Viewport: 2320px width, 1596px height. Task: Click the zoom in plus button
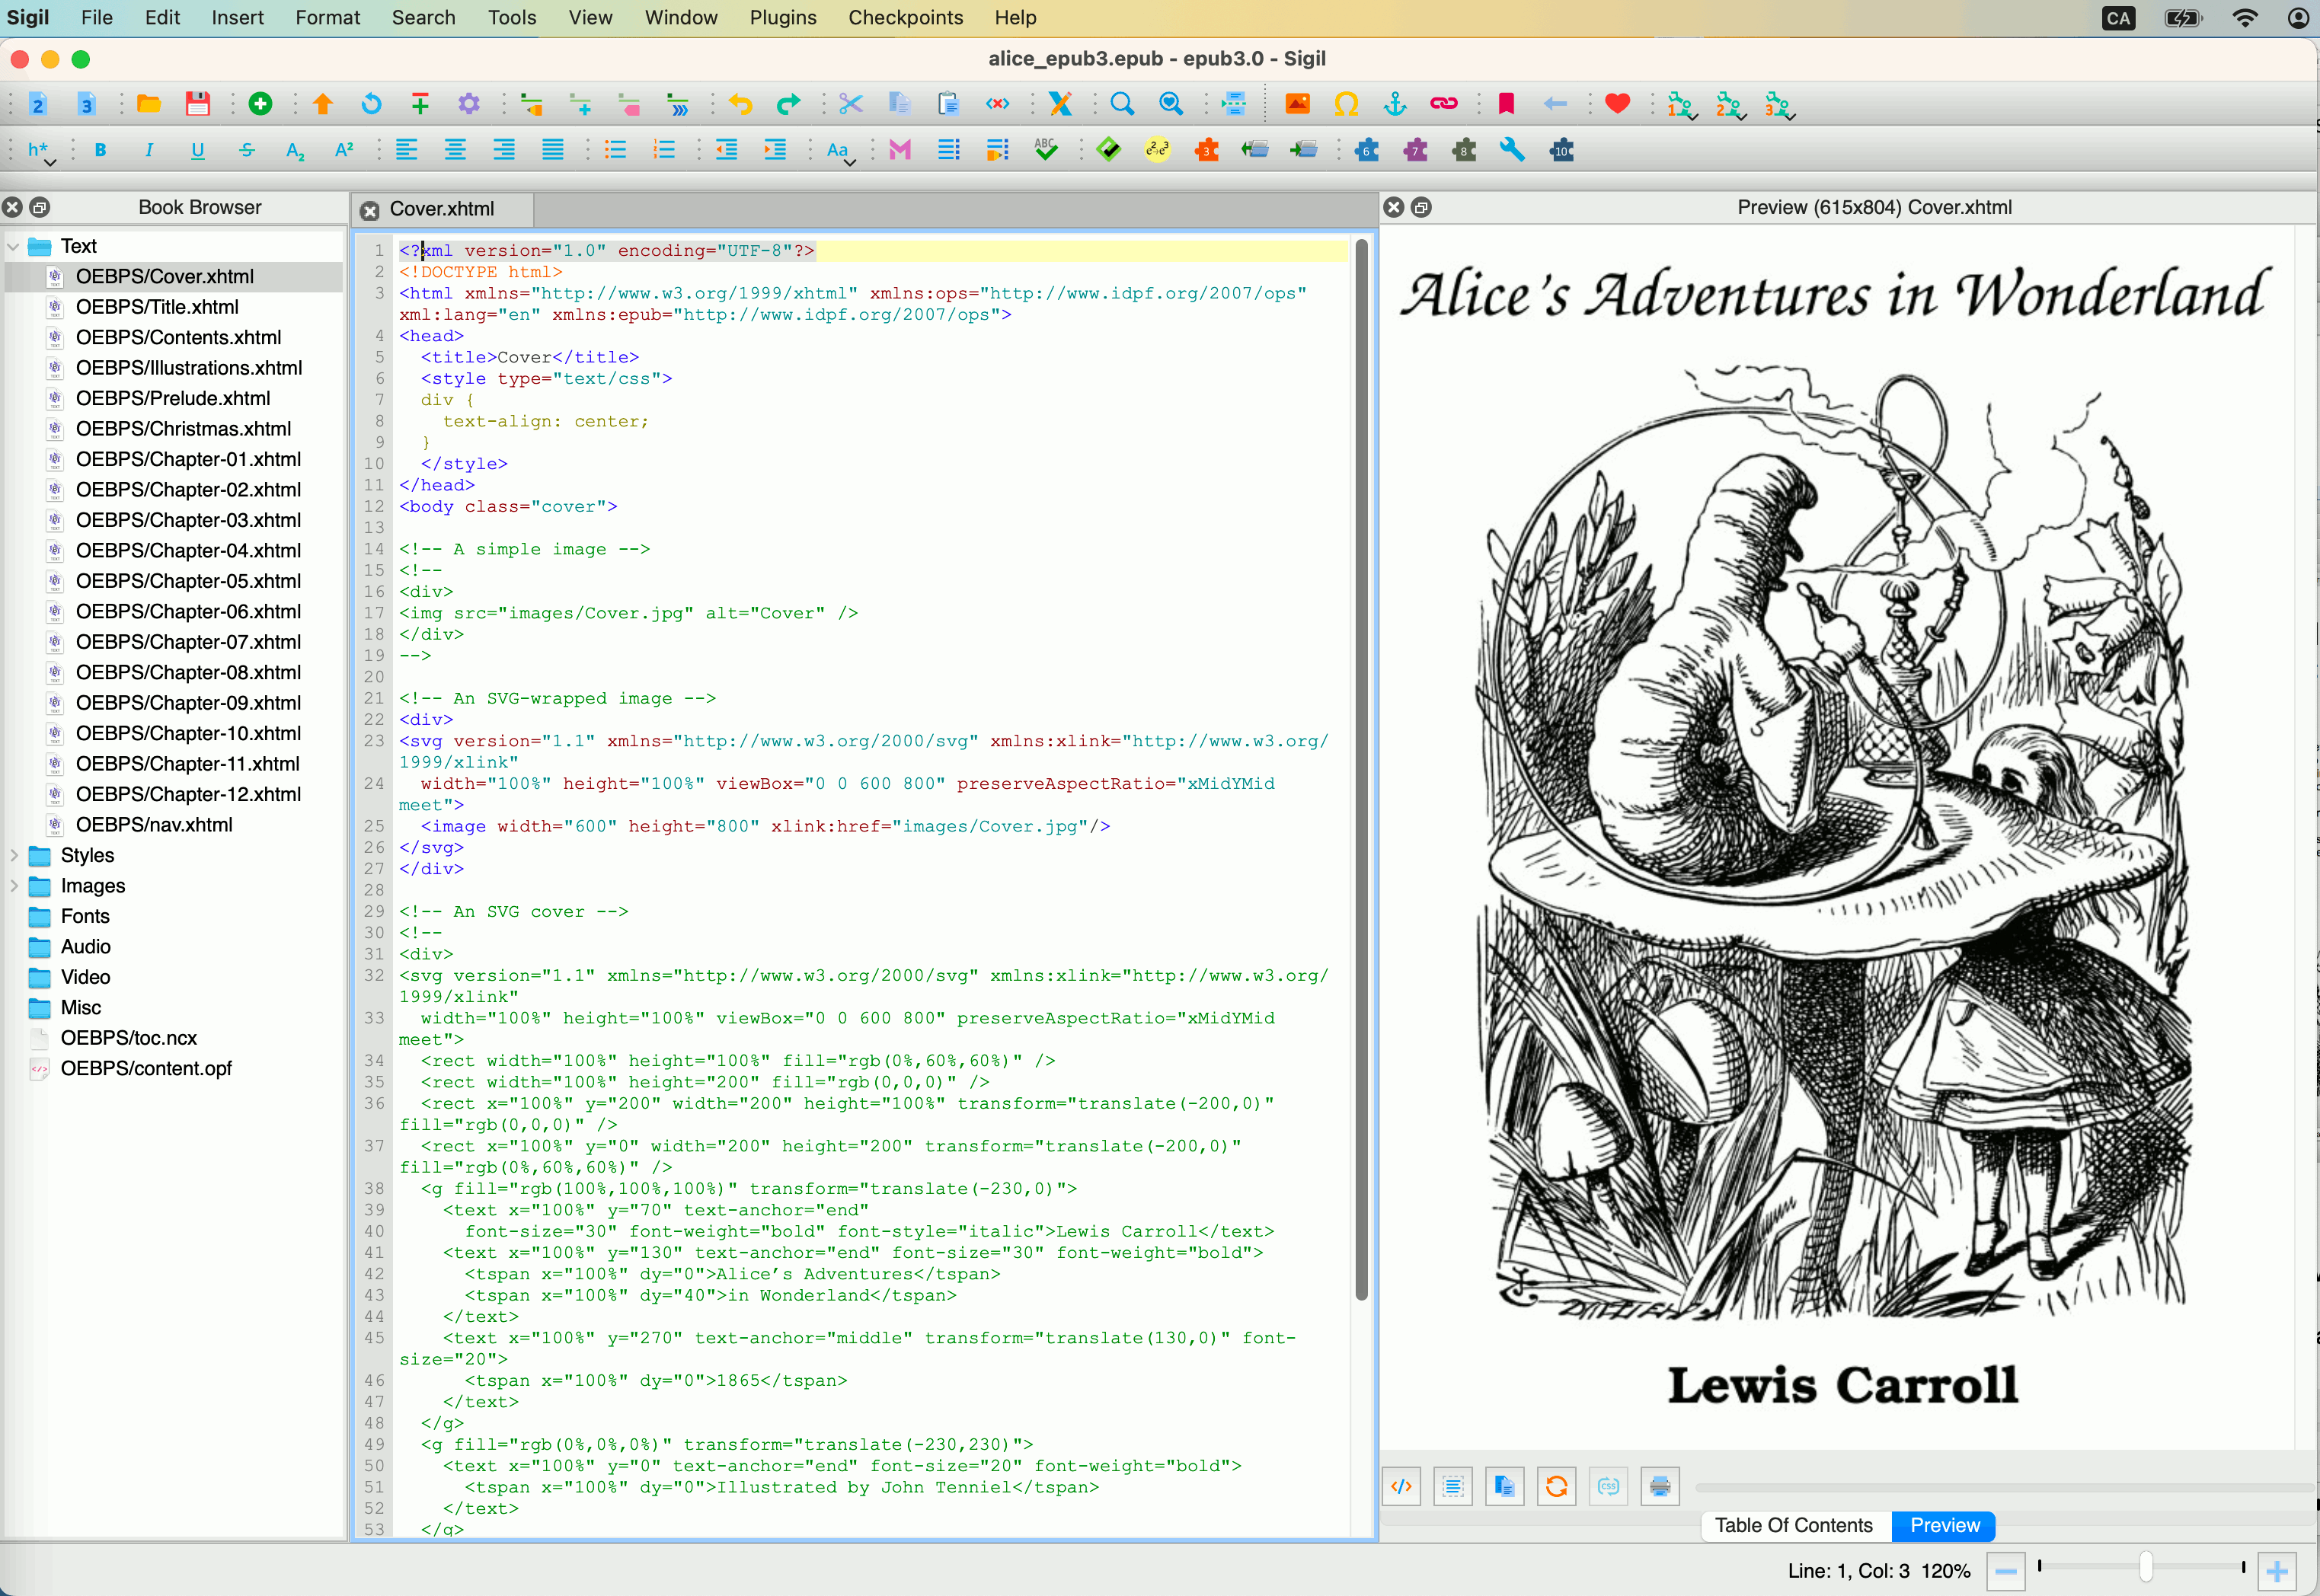(2277, 1570)
